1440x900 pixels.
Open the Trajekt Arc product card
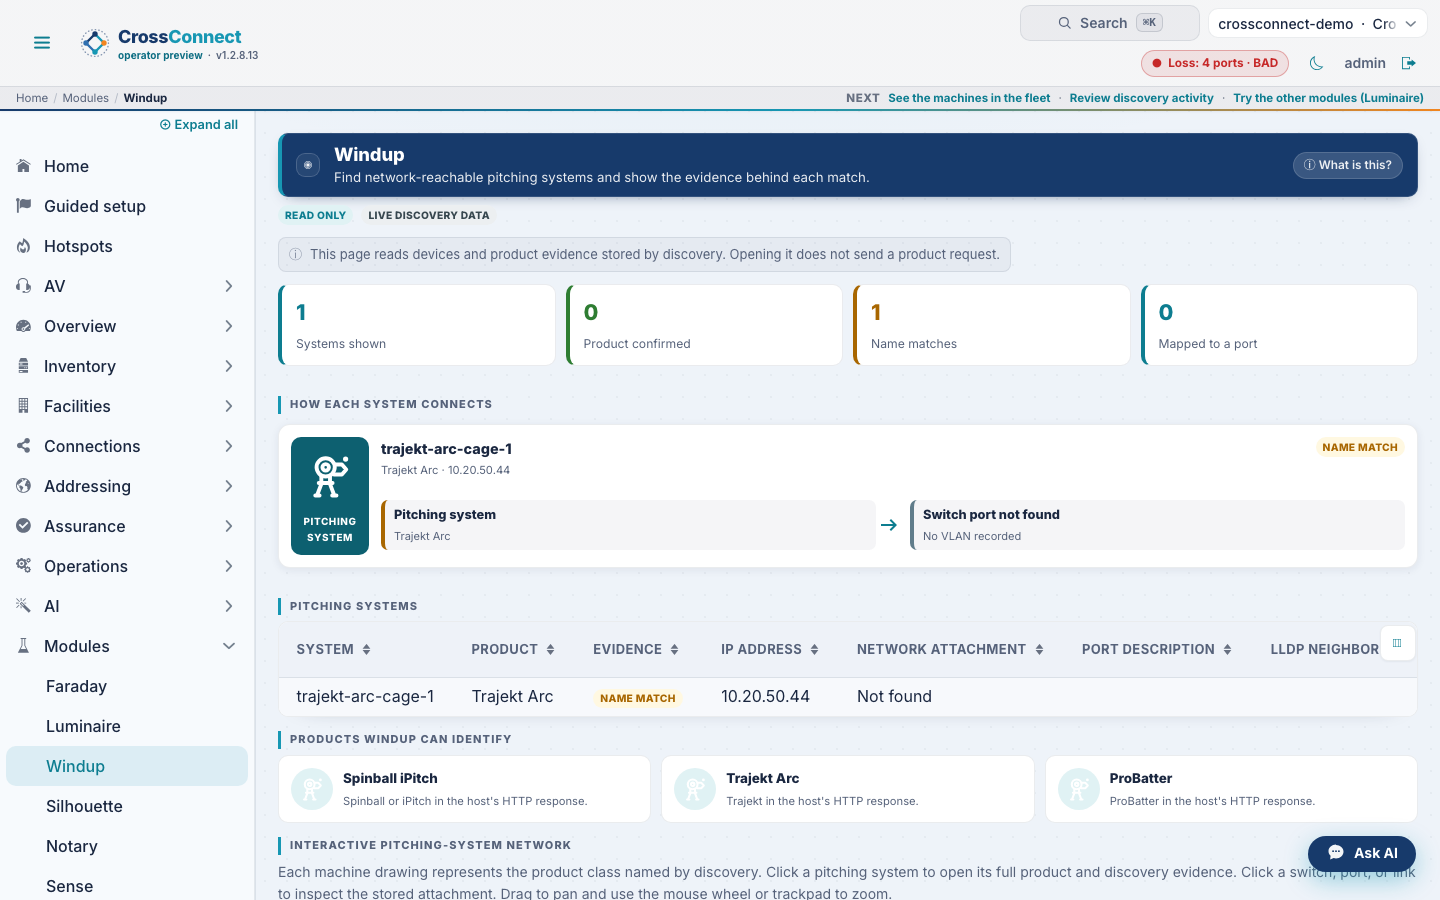[847, 789]
